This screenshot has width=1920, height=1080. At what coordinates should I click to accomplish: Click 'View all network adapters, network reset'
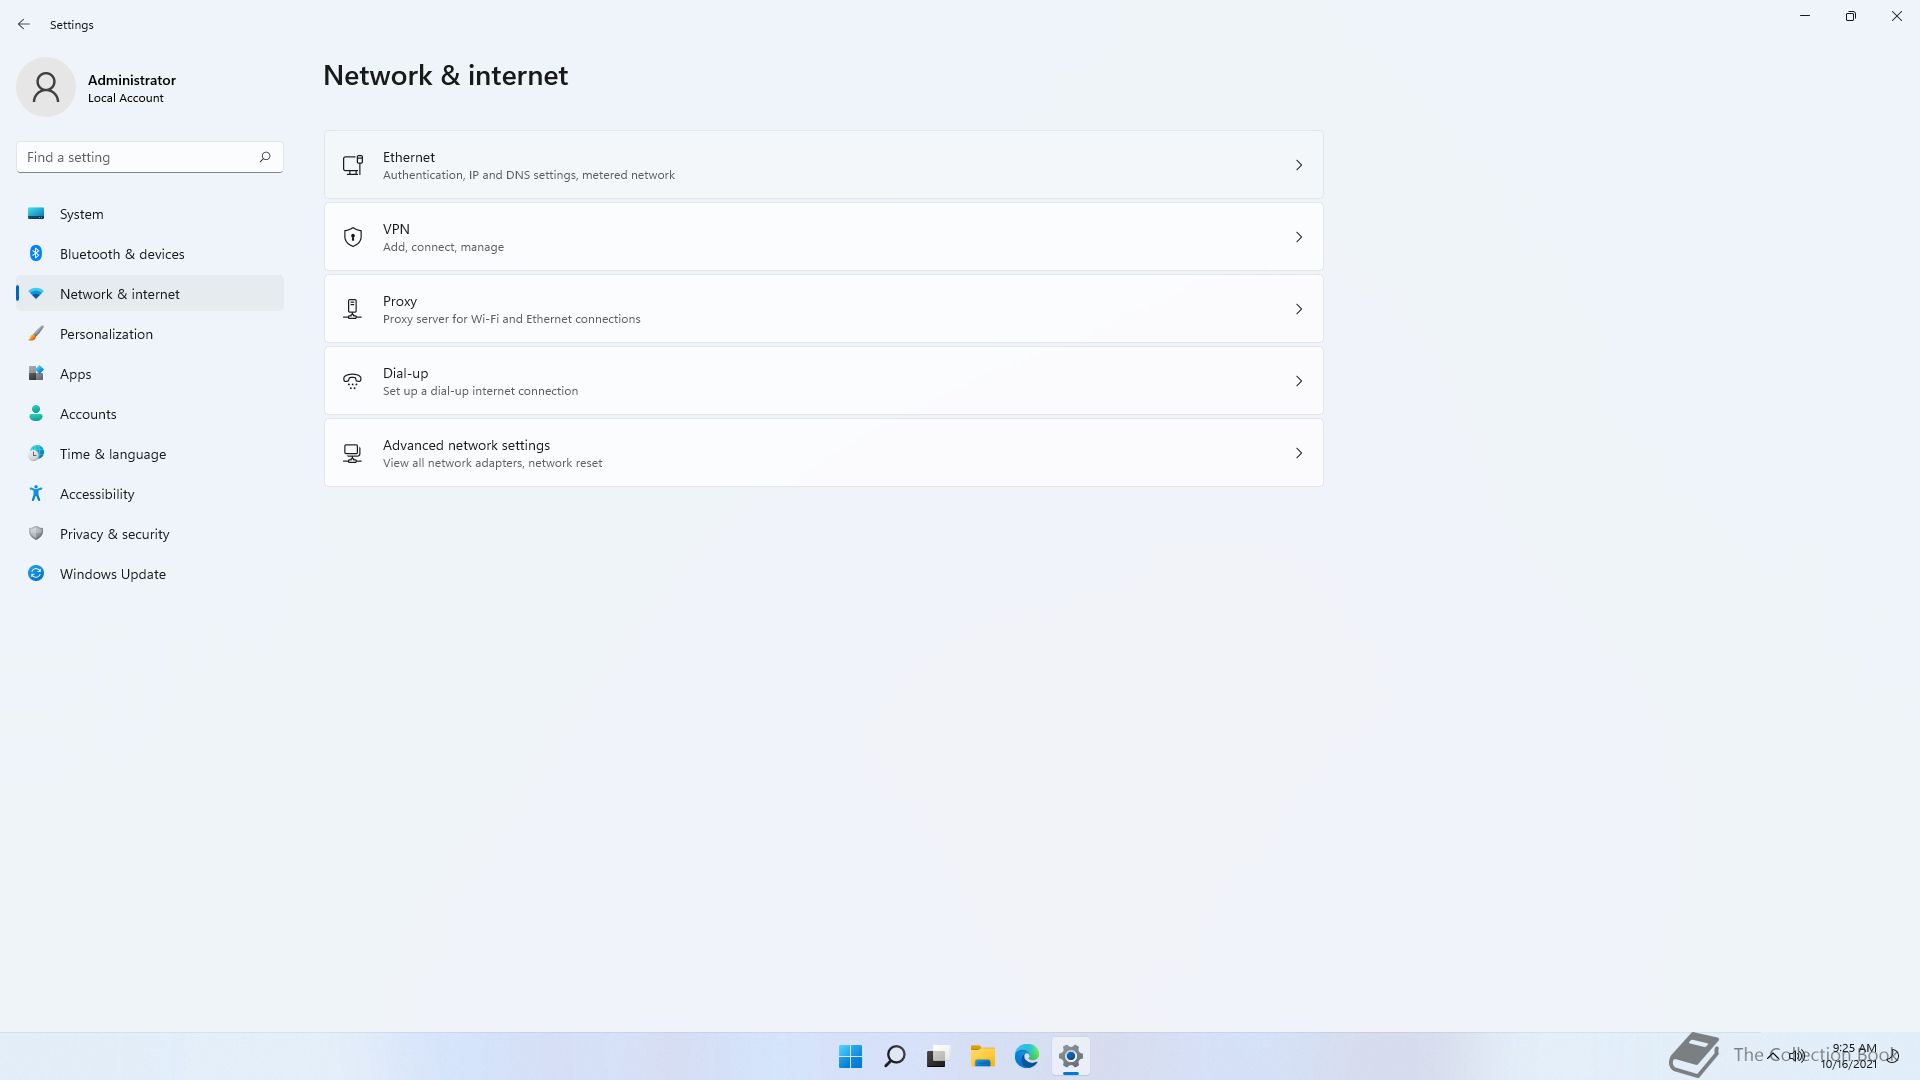click(492, 463)
